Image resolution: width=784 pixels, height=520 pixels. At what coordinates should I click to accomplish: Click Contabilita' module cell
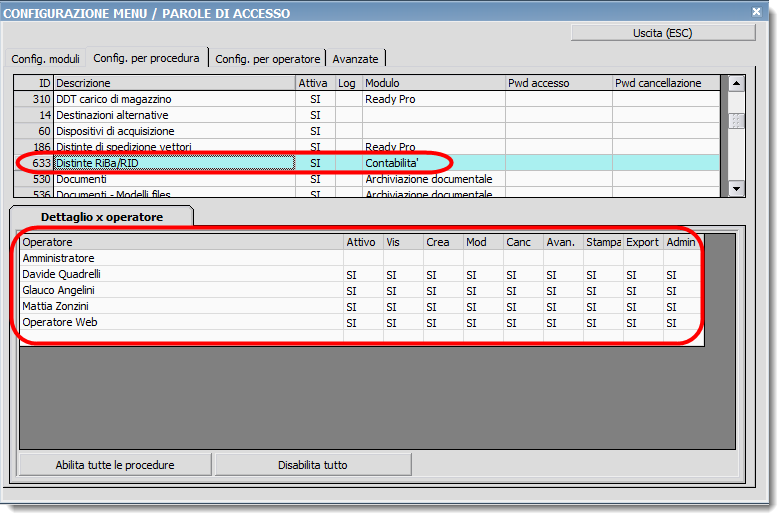434,163
